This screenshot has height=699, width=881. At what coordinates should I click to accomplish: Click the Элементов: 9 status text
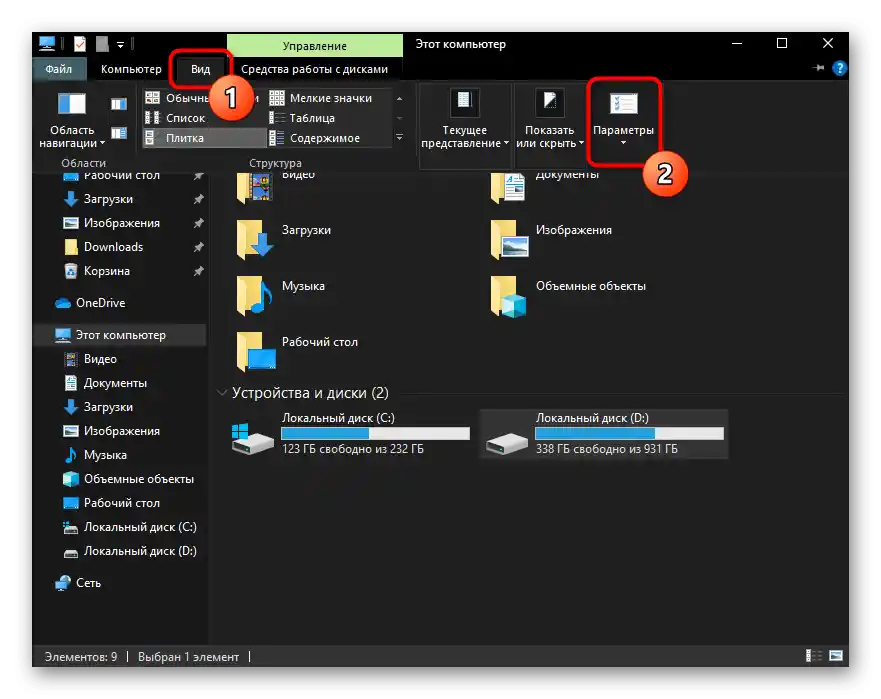[81, 656]
